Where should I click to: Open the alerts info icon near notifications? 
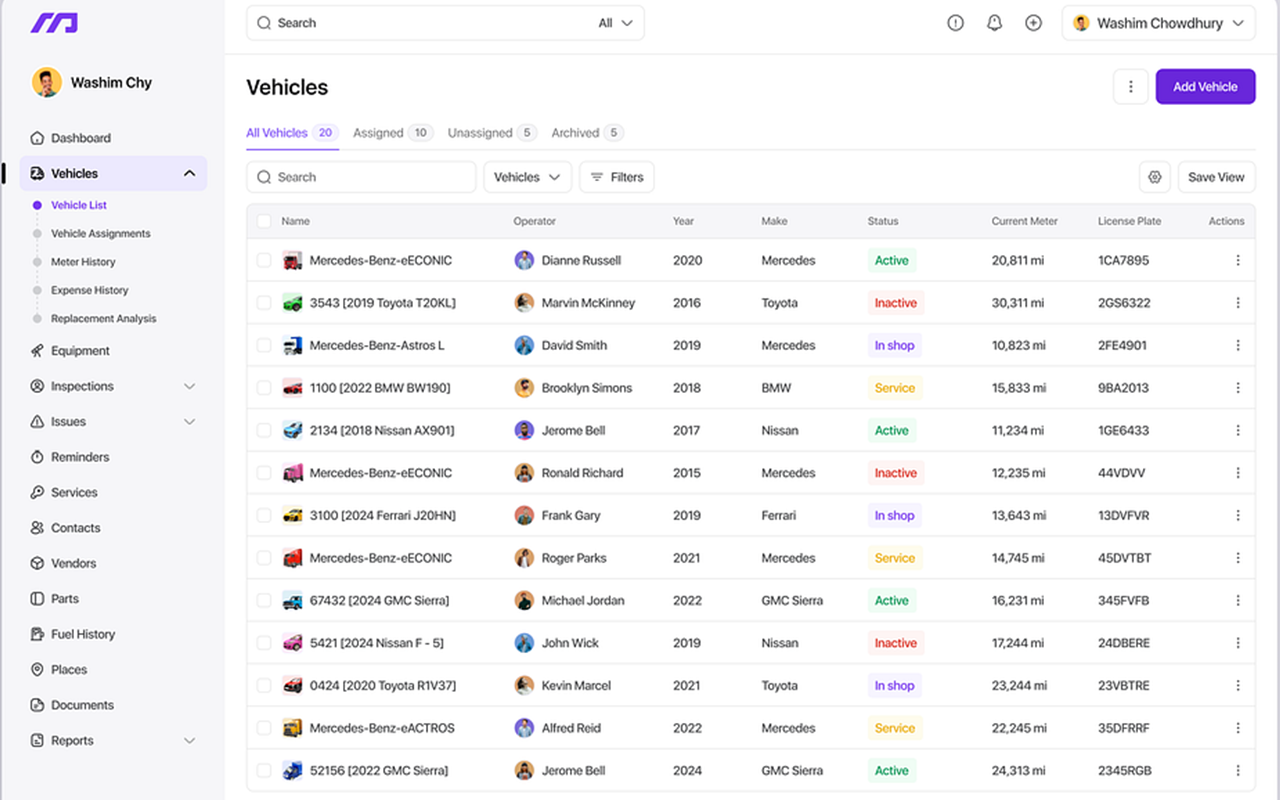coord(955,22)
